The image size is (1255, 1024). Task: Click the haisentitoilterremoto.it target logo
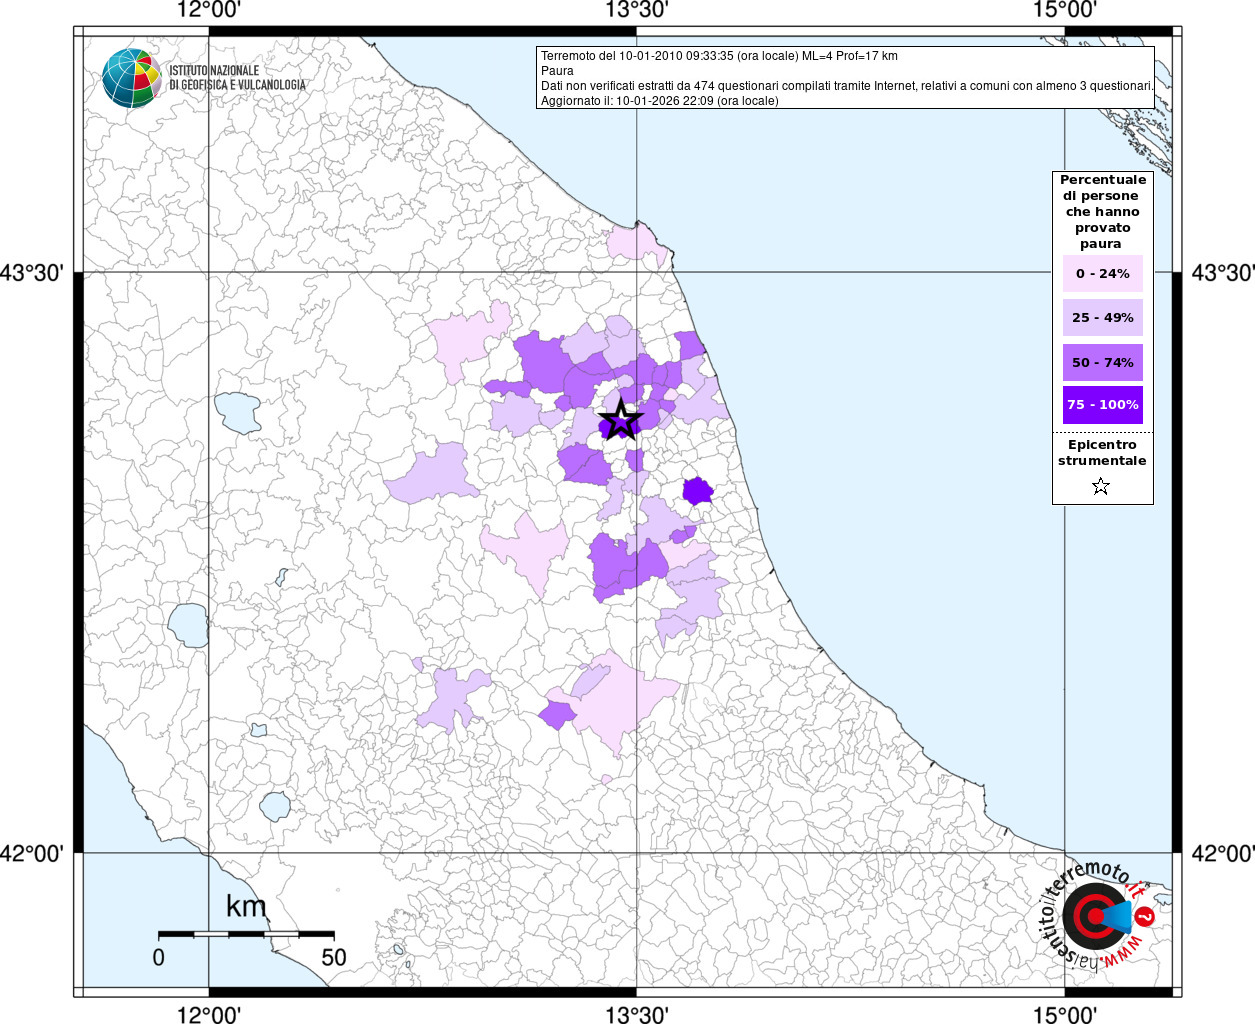[1097, 917]
